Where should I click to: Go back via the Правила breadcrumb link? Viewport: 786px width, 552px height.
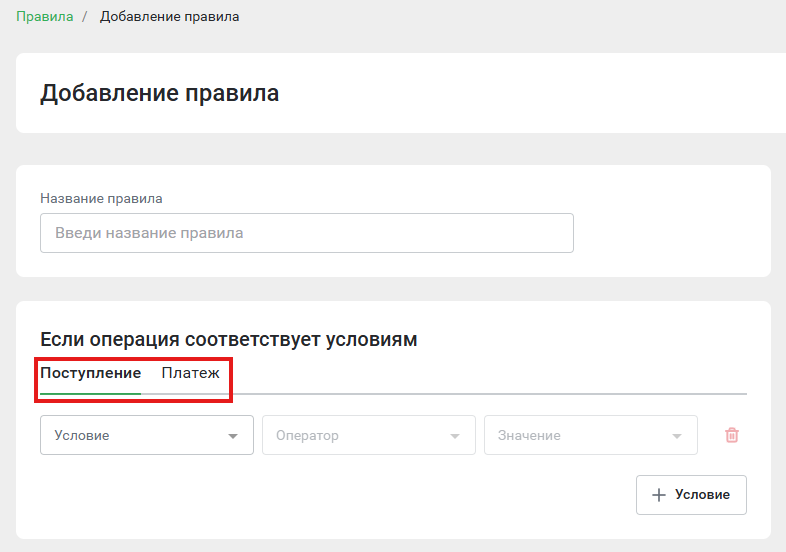[45, 17]
